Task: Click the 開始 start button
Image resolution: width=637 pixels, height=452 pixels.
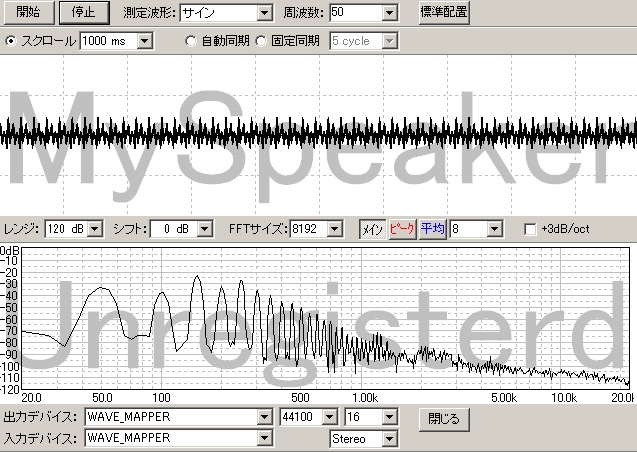Action: (x=28, y=12)
